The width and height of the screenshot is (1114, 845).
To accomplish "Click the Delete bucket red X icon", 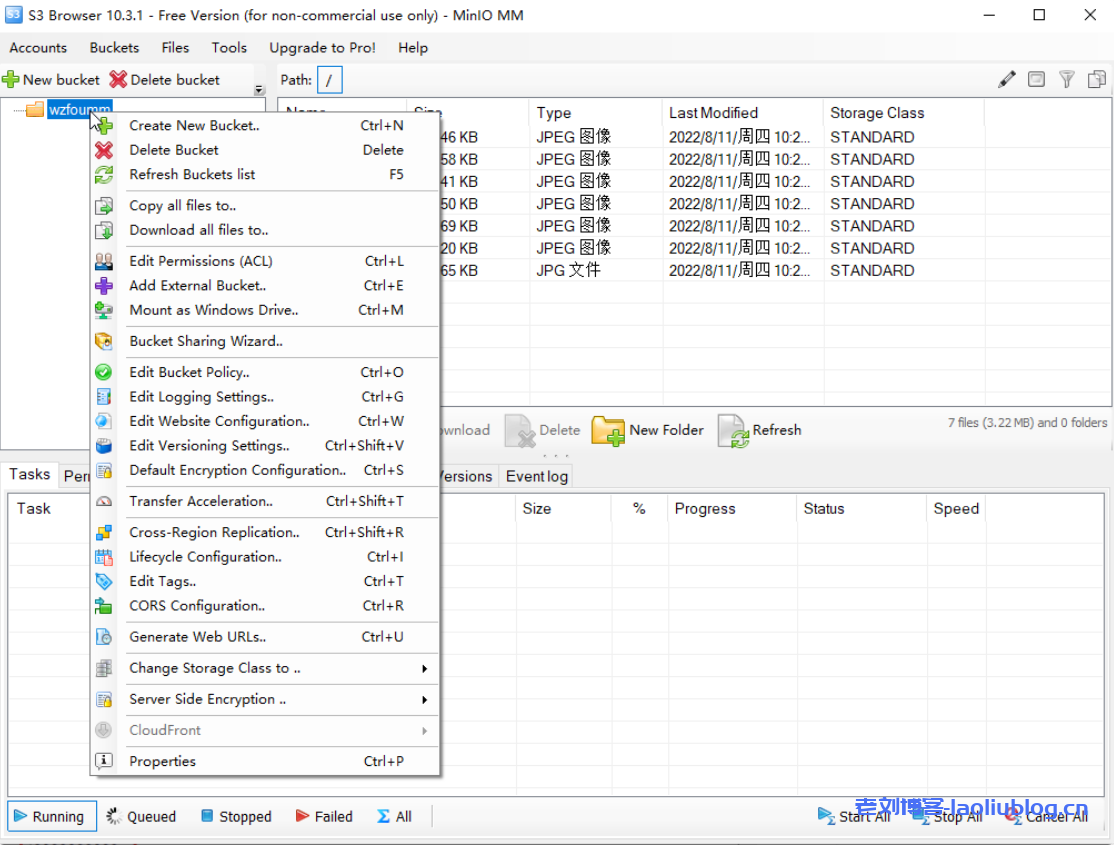I will coord(117,79).
